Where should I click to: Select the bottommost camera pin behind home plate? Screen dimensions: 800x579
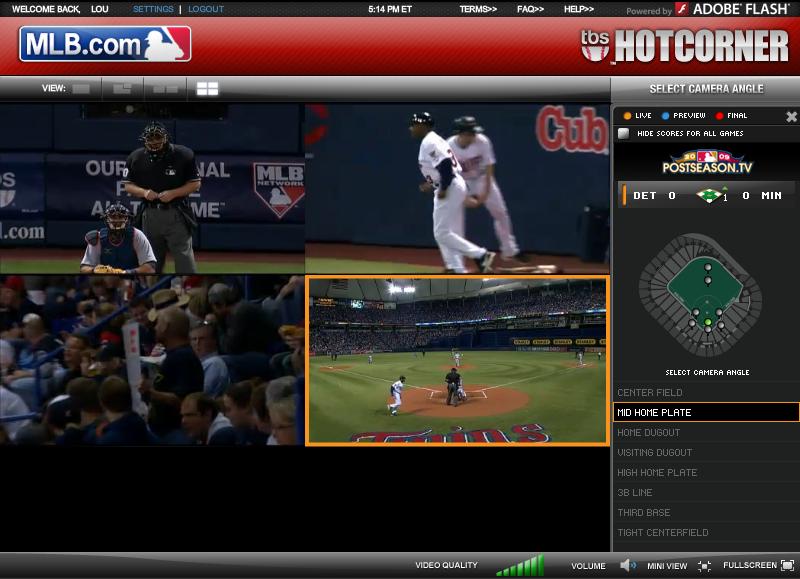pos(708,330)
